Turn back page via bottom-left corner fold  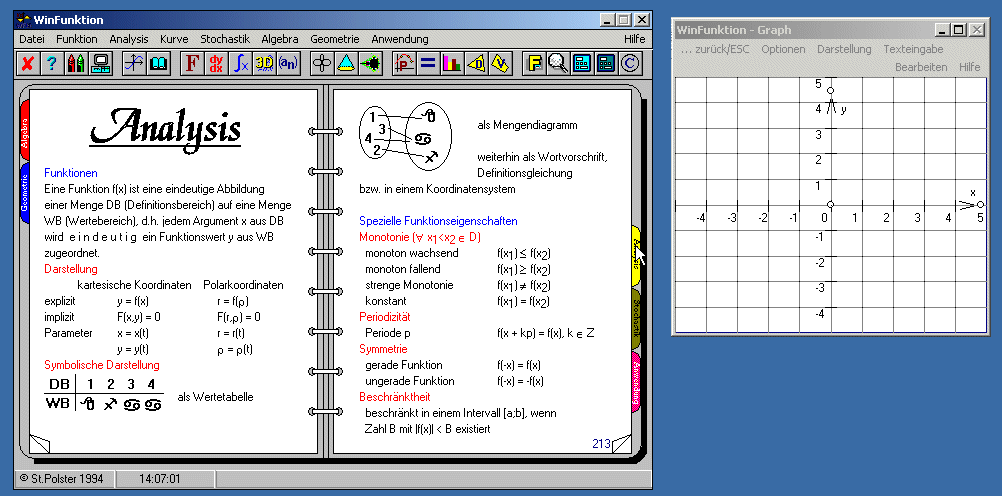click(40, 444)
